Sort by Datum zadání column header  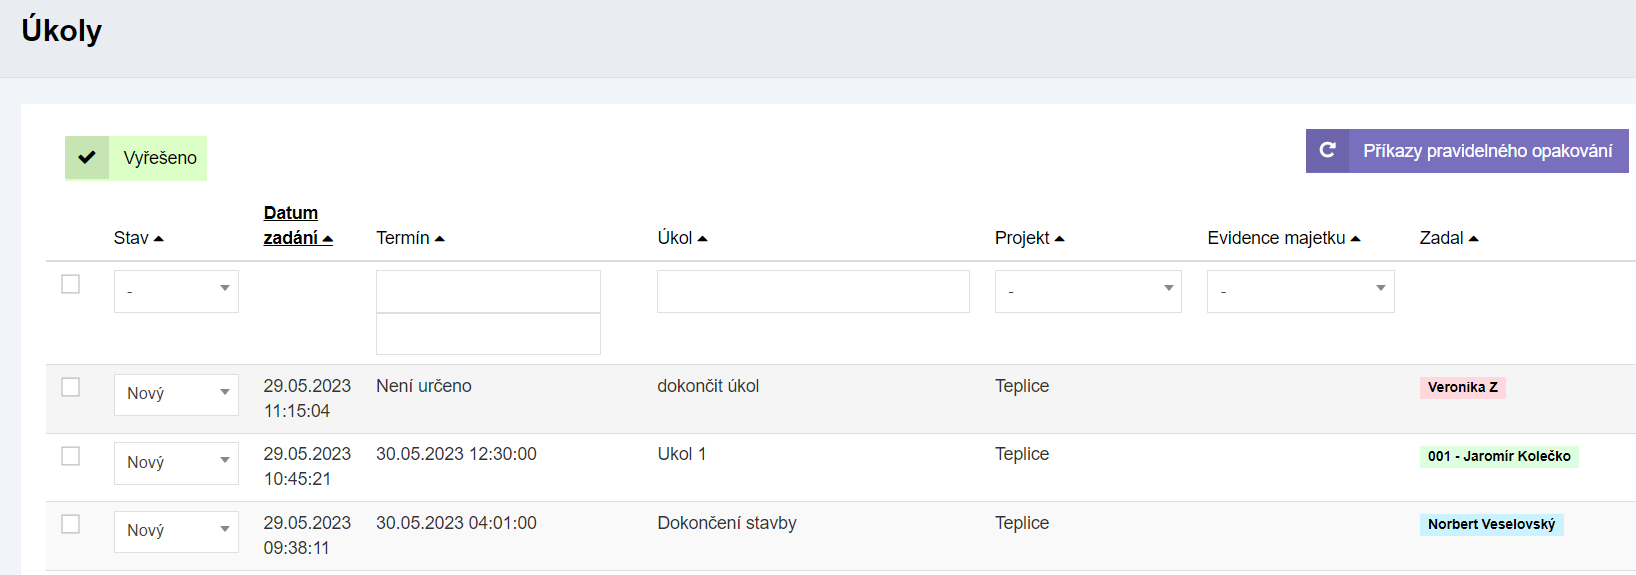291,225
